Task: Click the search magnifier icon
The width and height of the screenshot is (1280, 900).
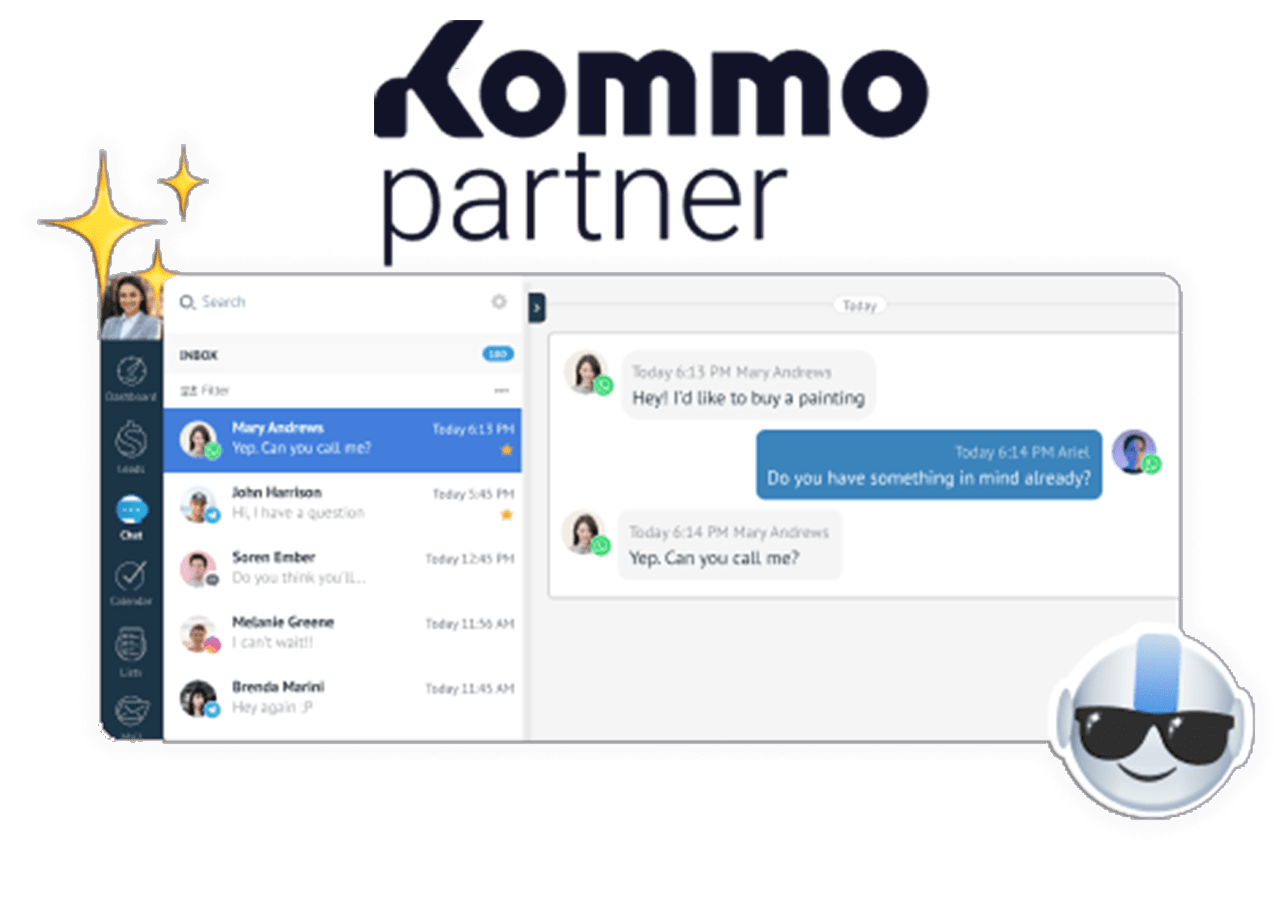Action: (187, 302)
